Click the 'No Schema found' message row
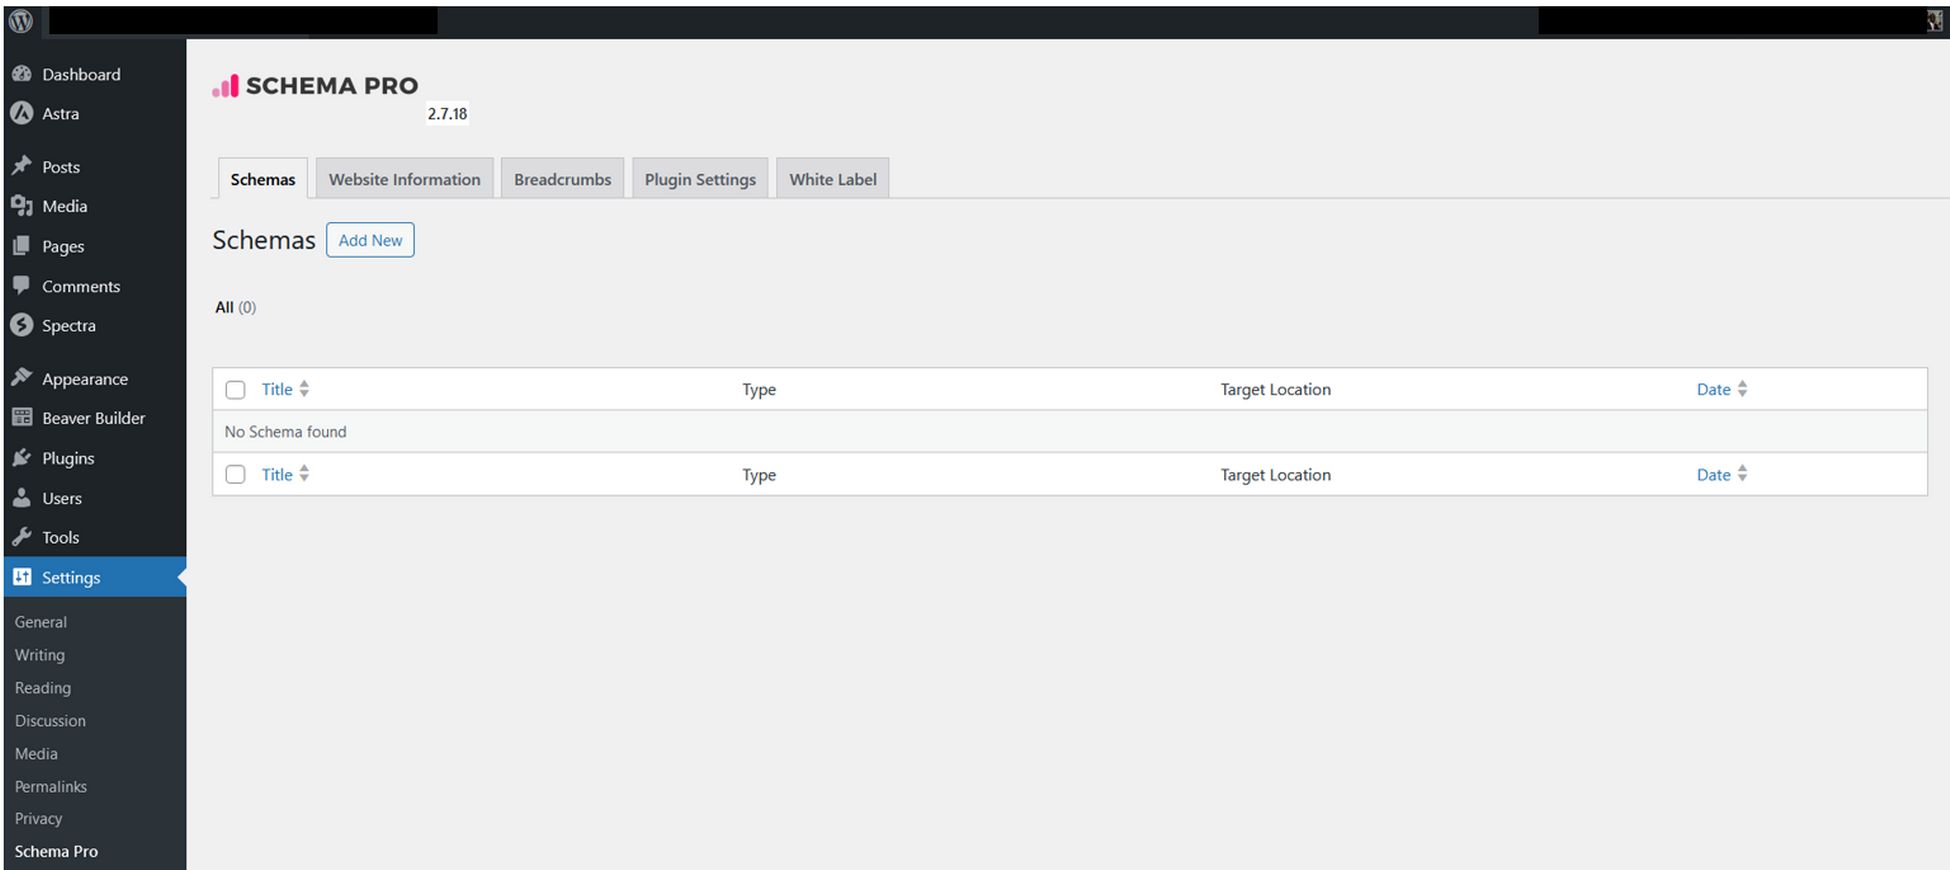 (1069, 431)
